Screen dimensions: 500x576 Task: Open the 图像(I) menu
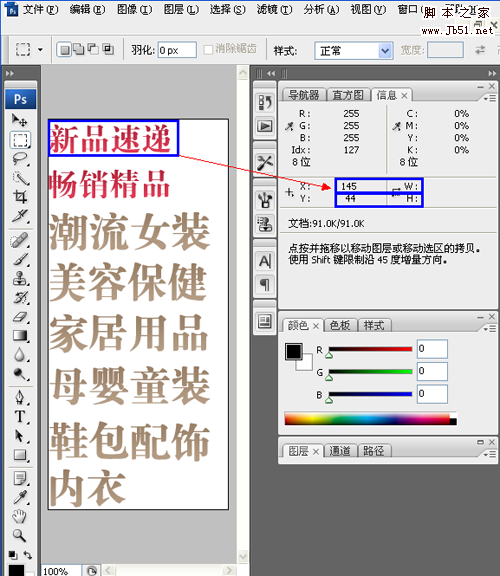tap(134, 9)
